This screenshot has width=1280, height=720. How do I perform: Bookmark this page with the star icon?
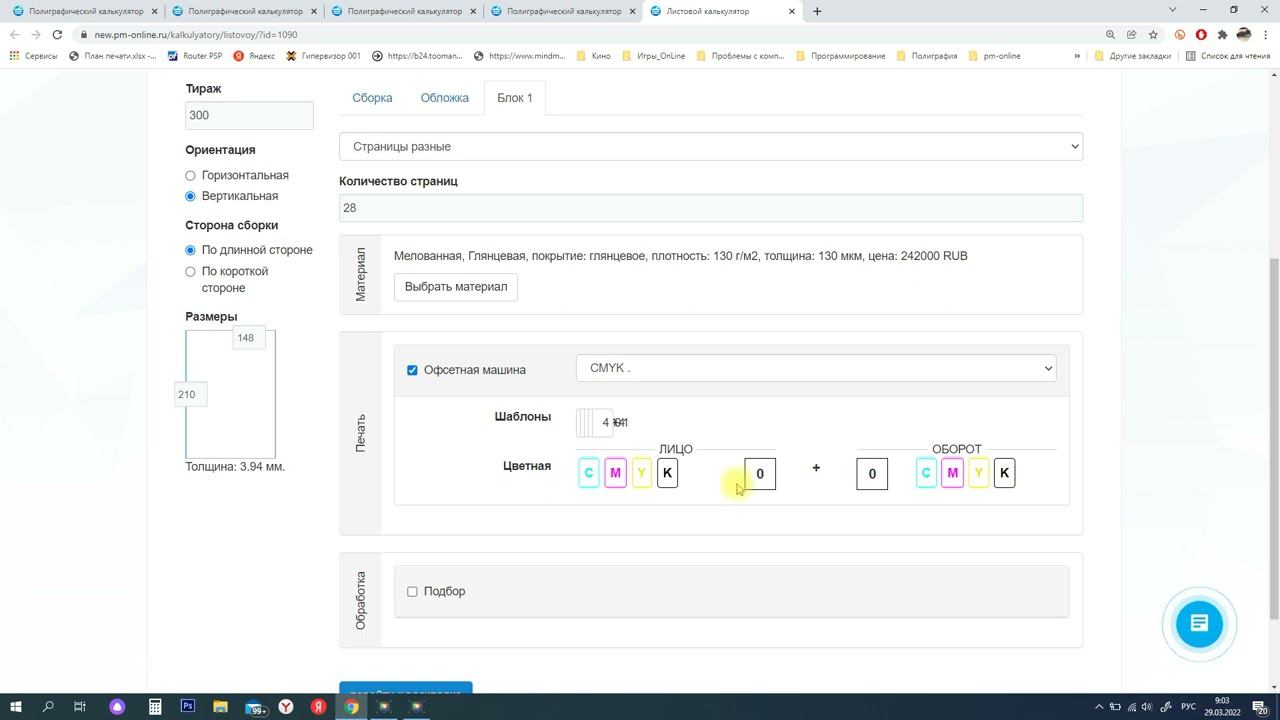pyautogui.click(x=1153, y=34)
